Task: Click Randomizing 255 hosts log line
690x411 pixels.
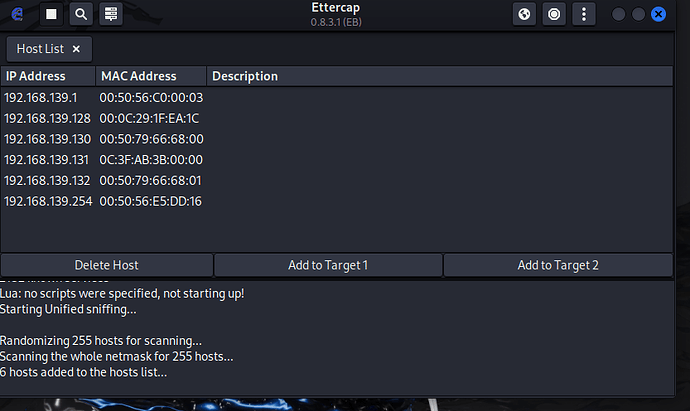Action: tap(101, 341)
